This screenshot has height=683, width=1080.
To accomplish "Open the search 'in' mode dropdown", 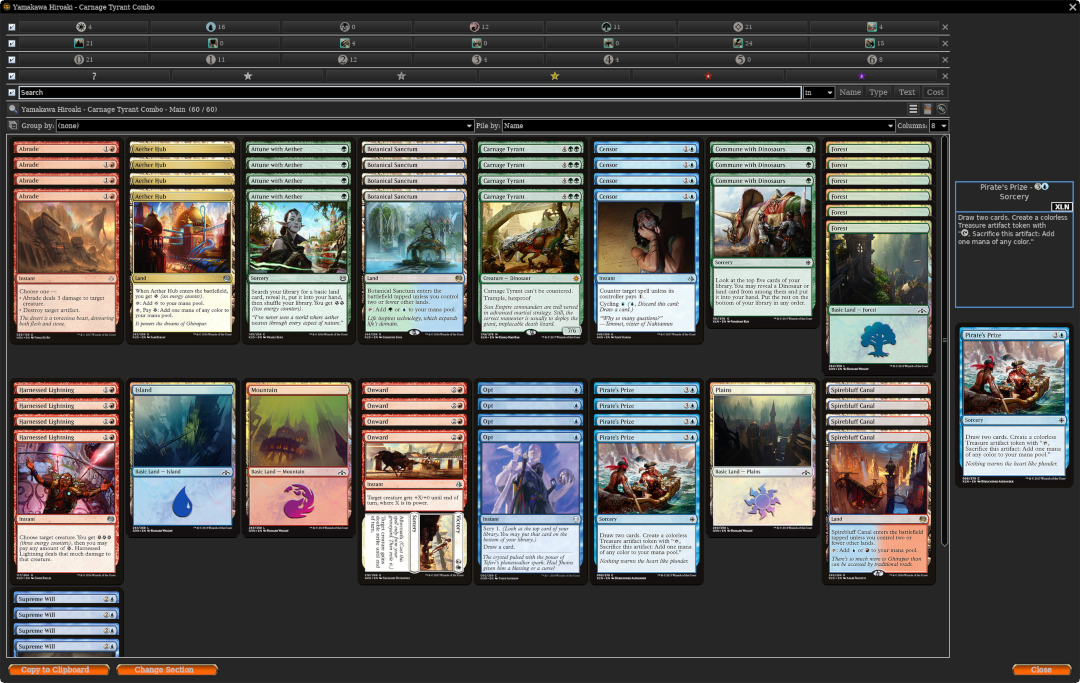I will click(x=819, y=92).
